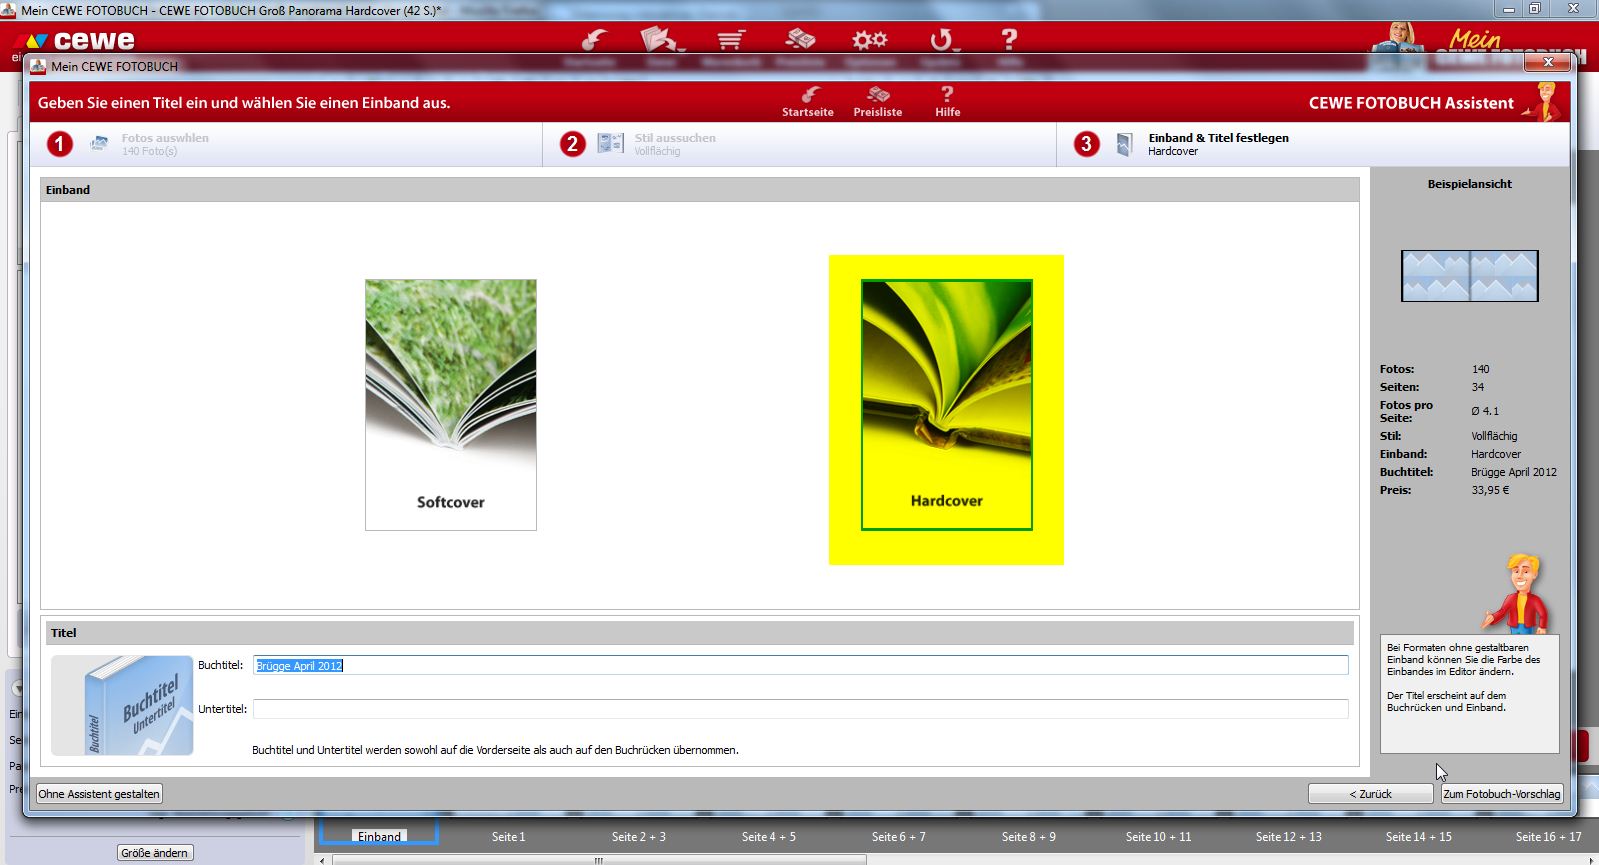Select Seite 4 + 5 in page strip
This screenshot has width=1599, height=865.
(768, 837)
